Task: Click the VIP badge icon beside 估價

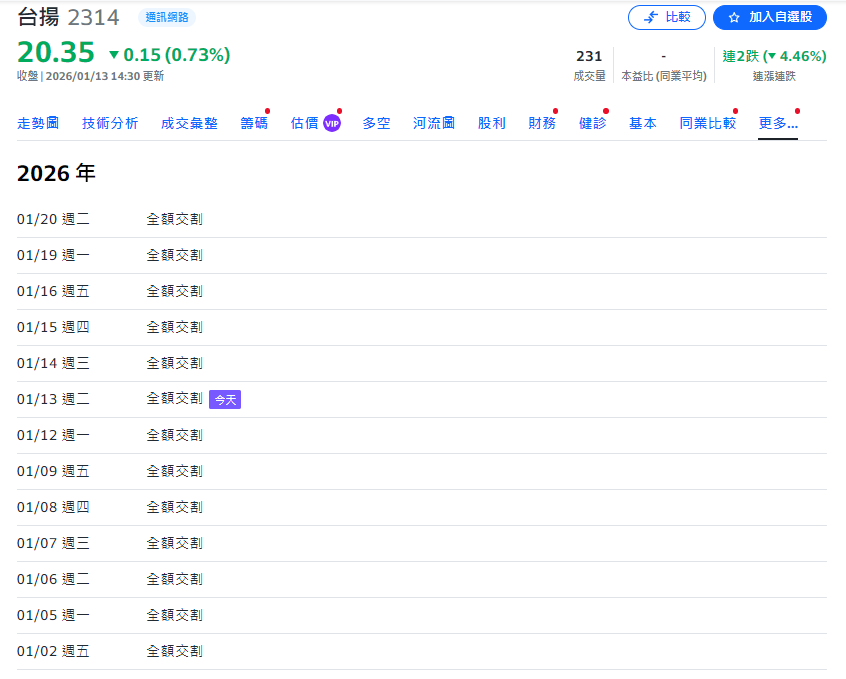Action: coord(332,124)
